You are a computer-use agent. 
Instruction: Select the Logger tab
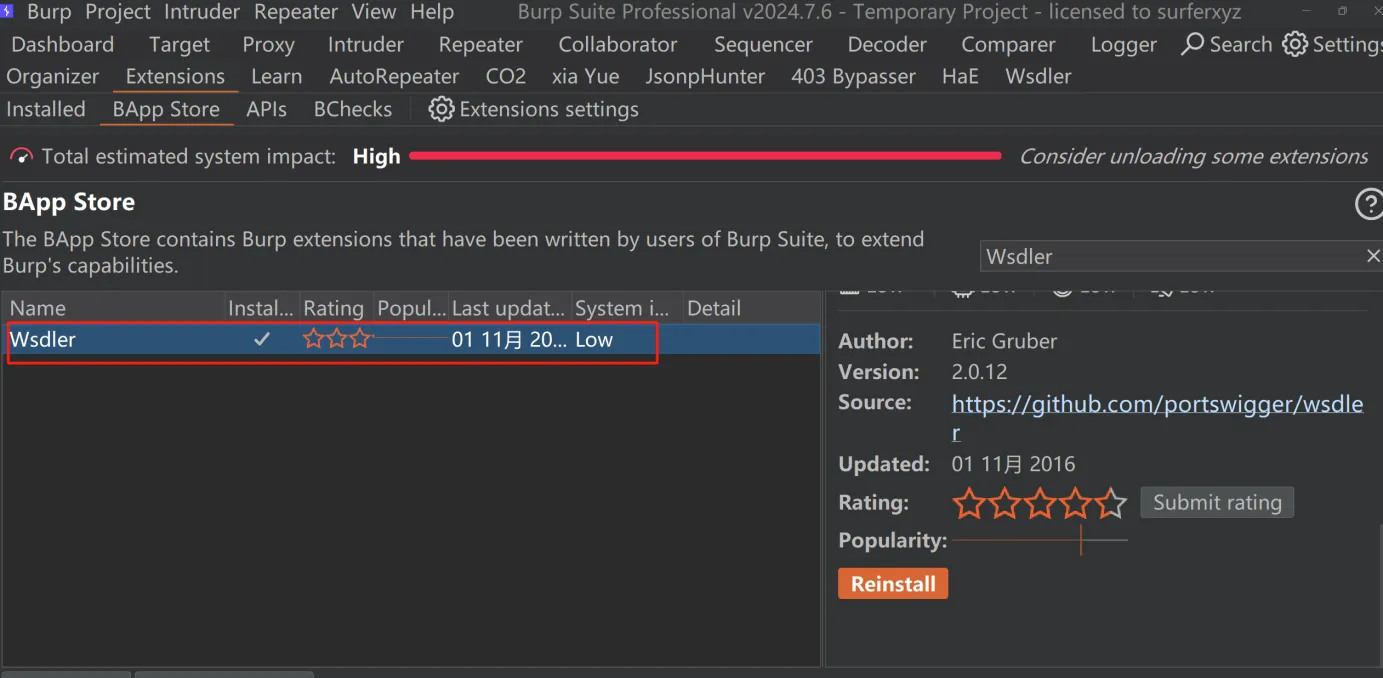pos(1124,45)
